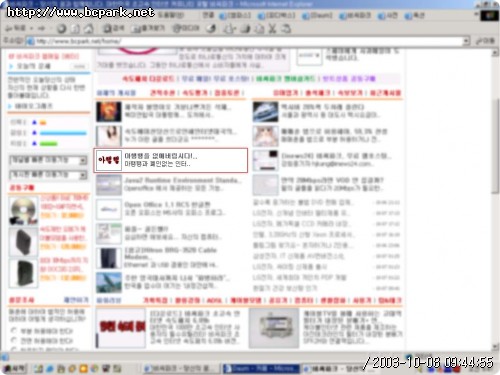Click the red 아햏햏 thumbnail

pyautogui.click(x=108, y=160)
